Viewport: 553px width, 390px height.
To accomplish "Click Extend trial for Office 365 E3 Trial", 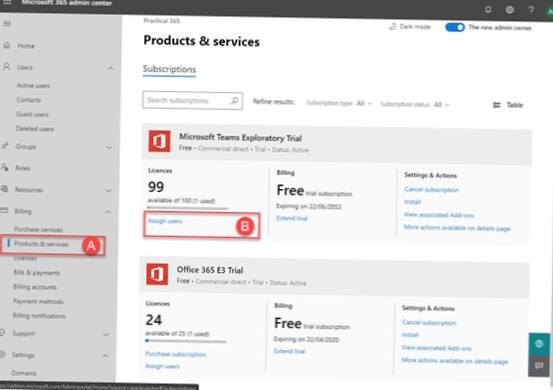I will click(290, 351).
